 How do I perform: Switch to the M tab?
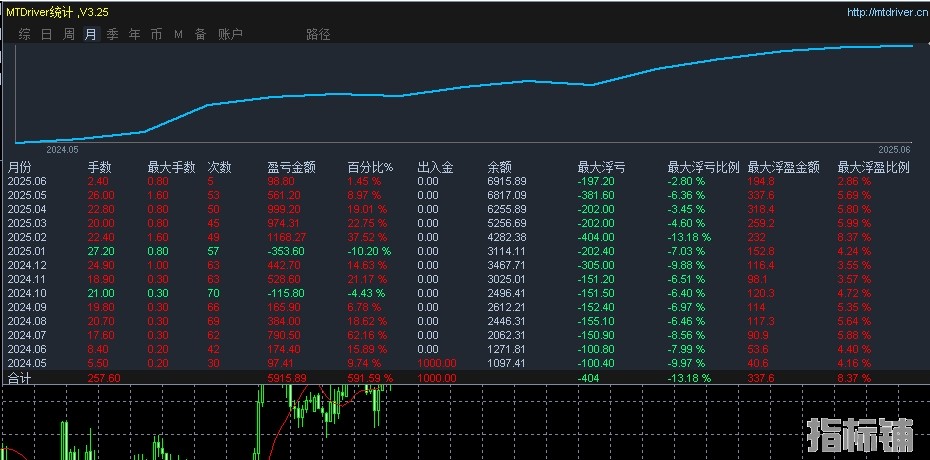[x=178, y=35]
